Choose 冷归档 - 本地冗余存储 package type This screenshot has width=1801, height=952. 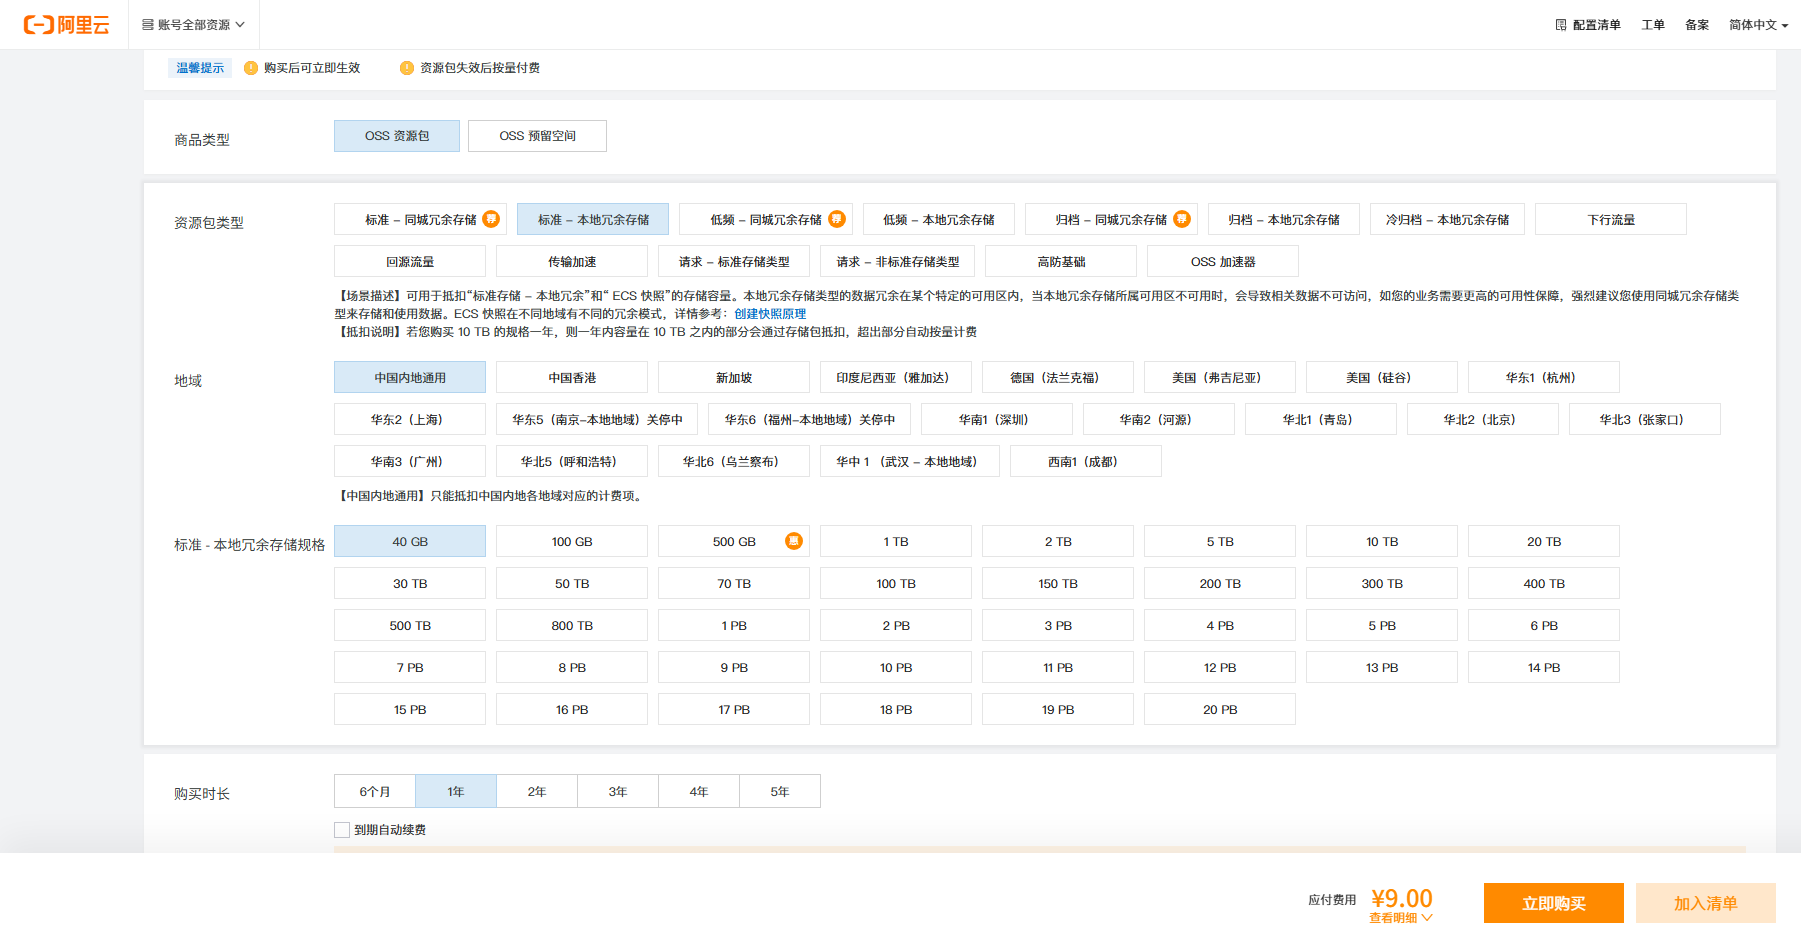click(x=1447, y=219)
